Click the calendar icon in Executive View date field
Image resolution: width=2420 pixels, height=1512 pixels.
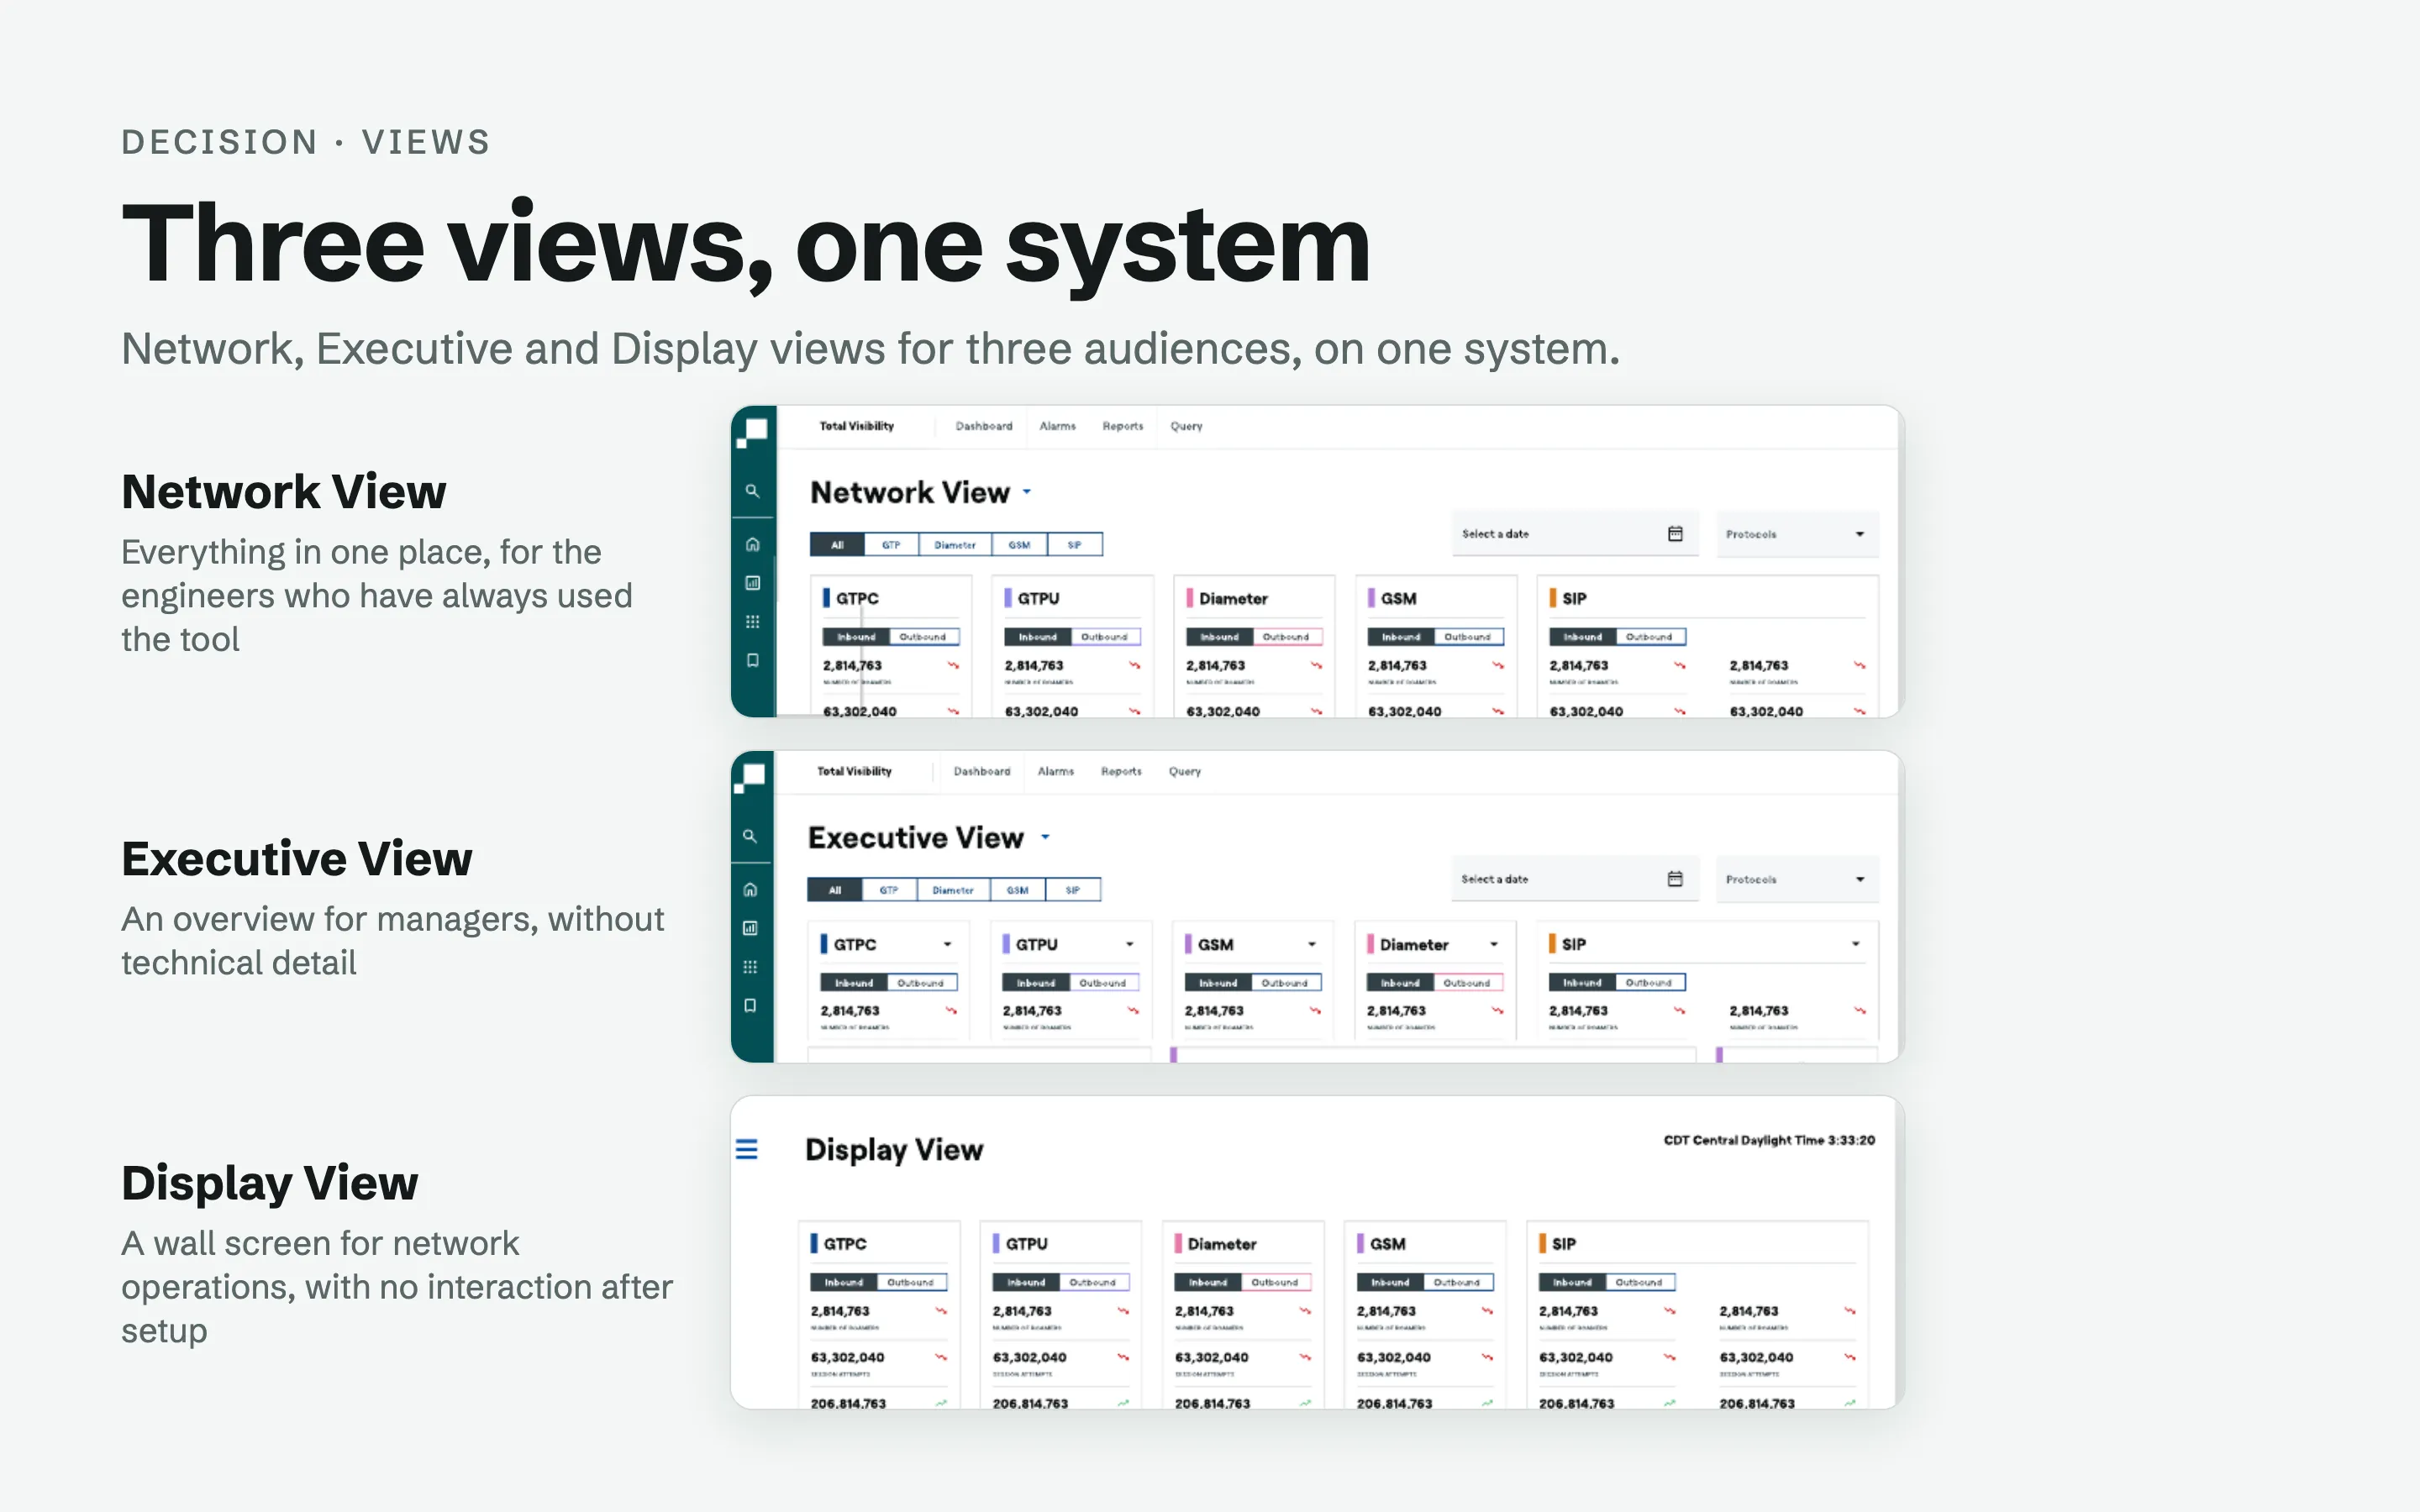point(1675,879)
